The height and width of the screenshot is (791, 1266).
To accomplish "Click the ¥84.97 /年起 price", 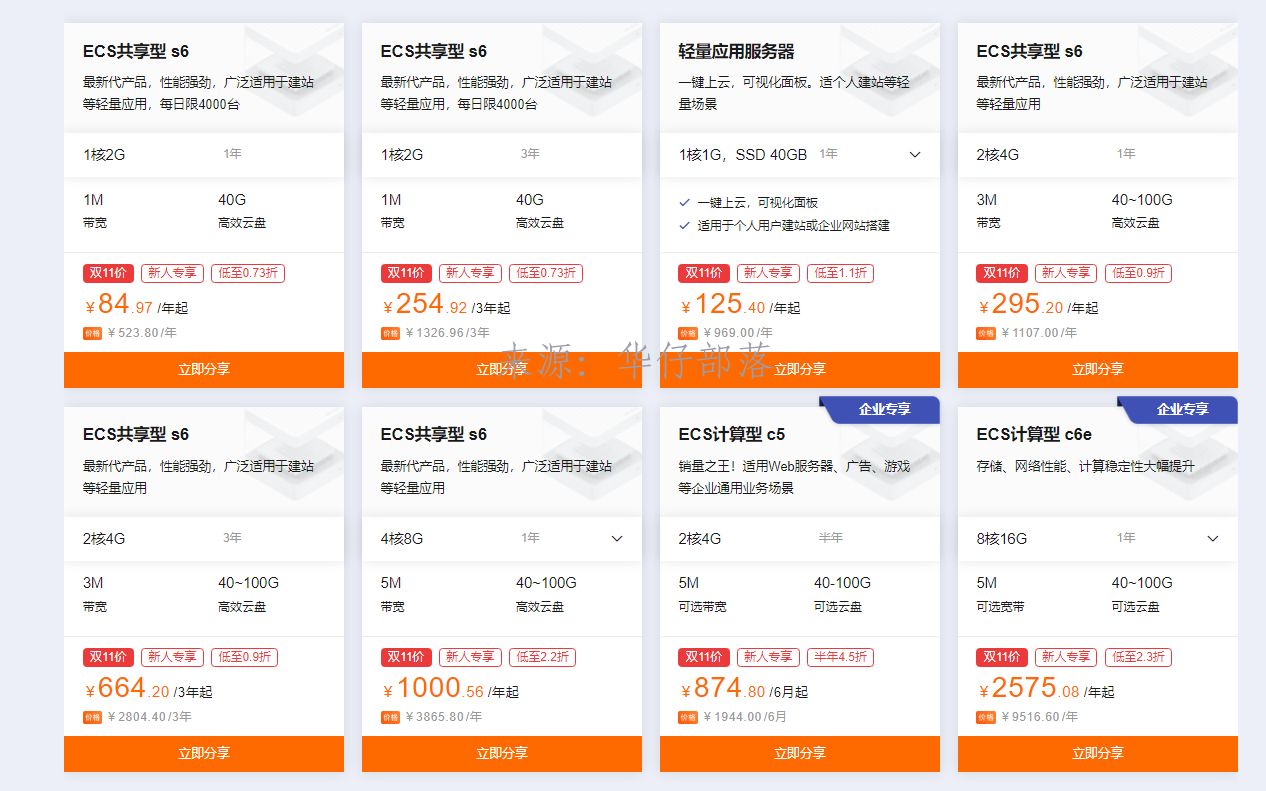I will (x=134, y=304).
